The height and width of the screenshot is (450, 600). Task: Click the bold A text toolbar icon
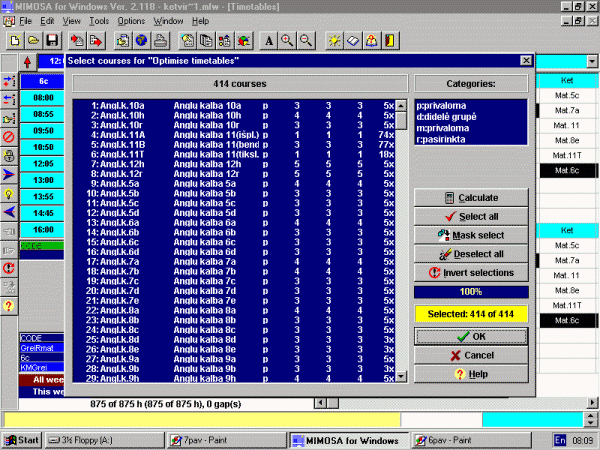pyautogui.click(x=268, y=41)
